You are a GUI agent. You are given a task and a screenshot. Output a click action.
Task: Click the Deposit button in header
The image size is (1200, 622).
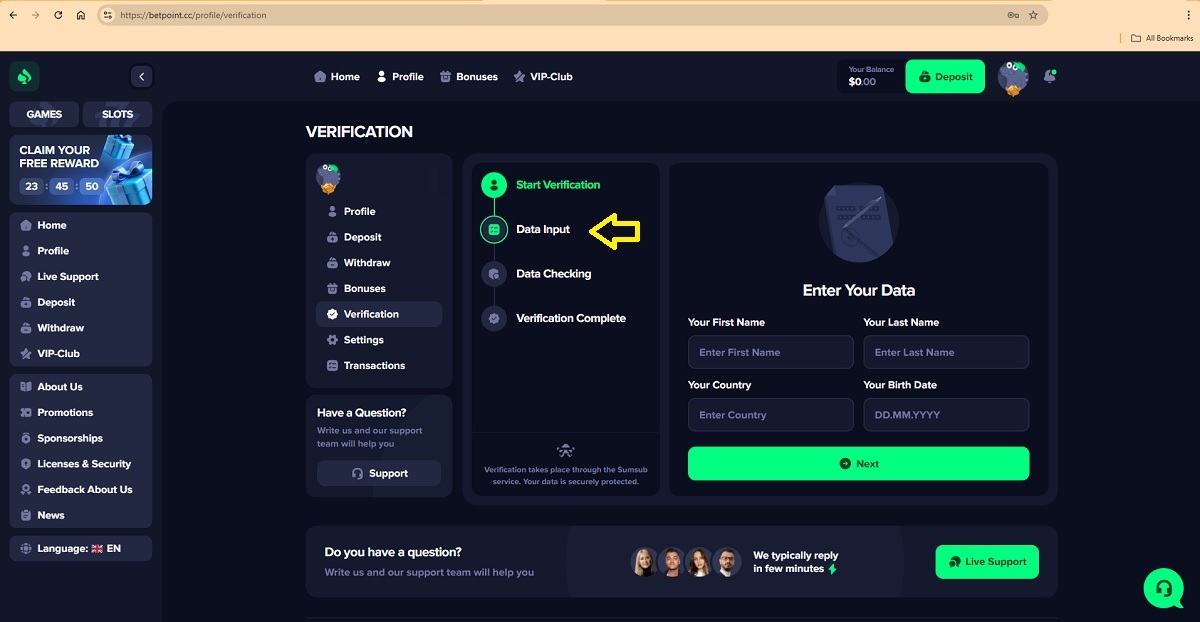point(945,77)
